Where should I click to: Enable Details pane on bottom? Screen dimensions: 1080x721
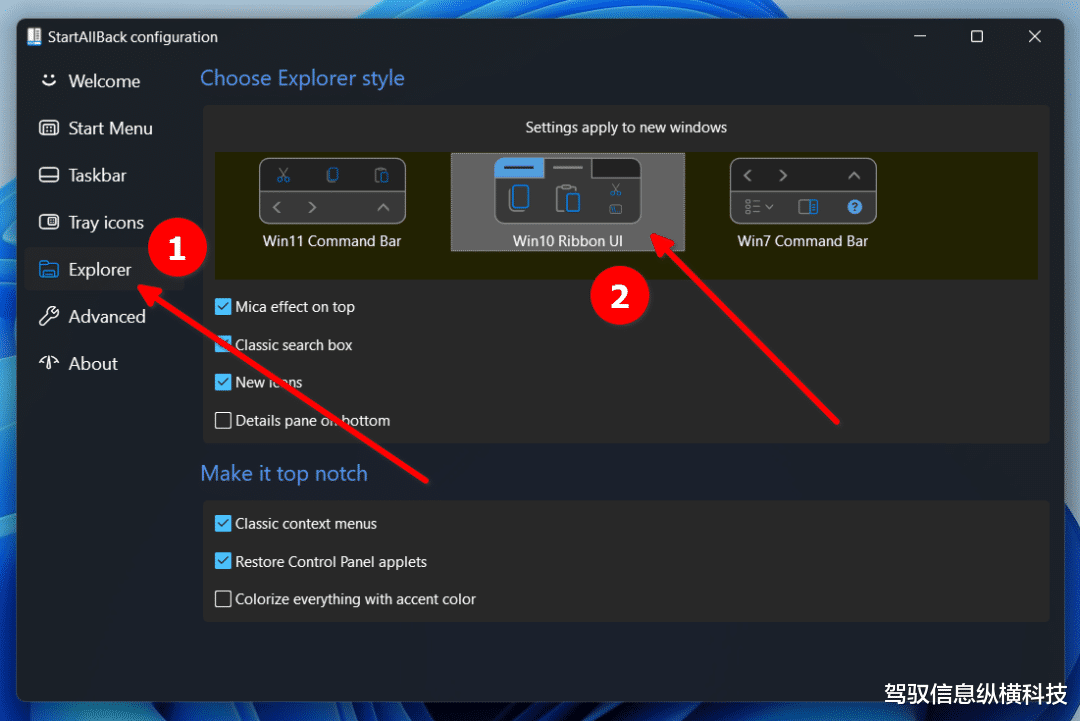[222, 420]
